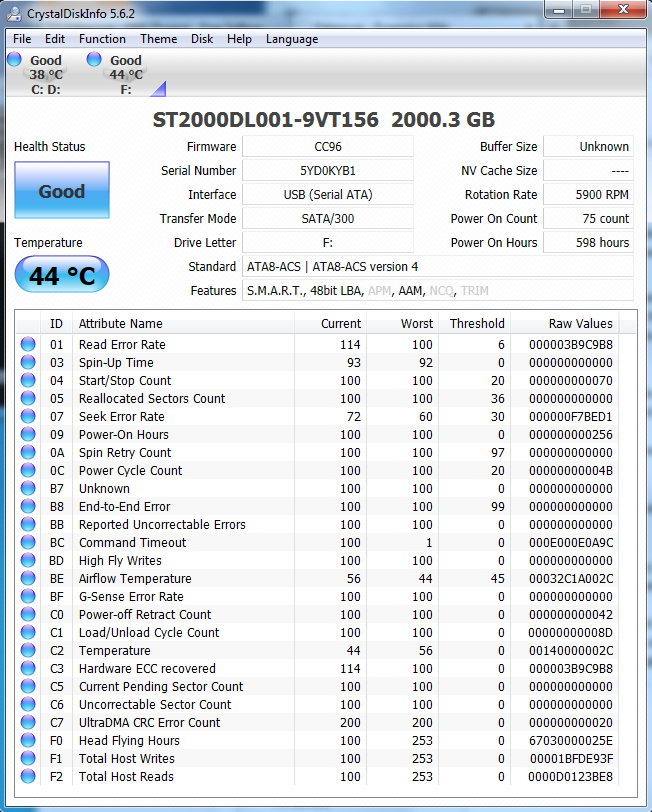Click status orb for Command Timeout

click(x=28, y=542)
